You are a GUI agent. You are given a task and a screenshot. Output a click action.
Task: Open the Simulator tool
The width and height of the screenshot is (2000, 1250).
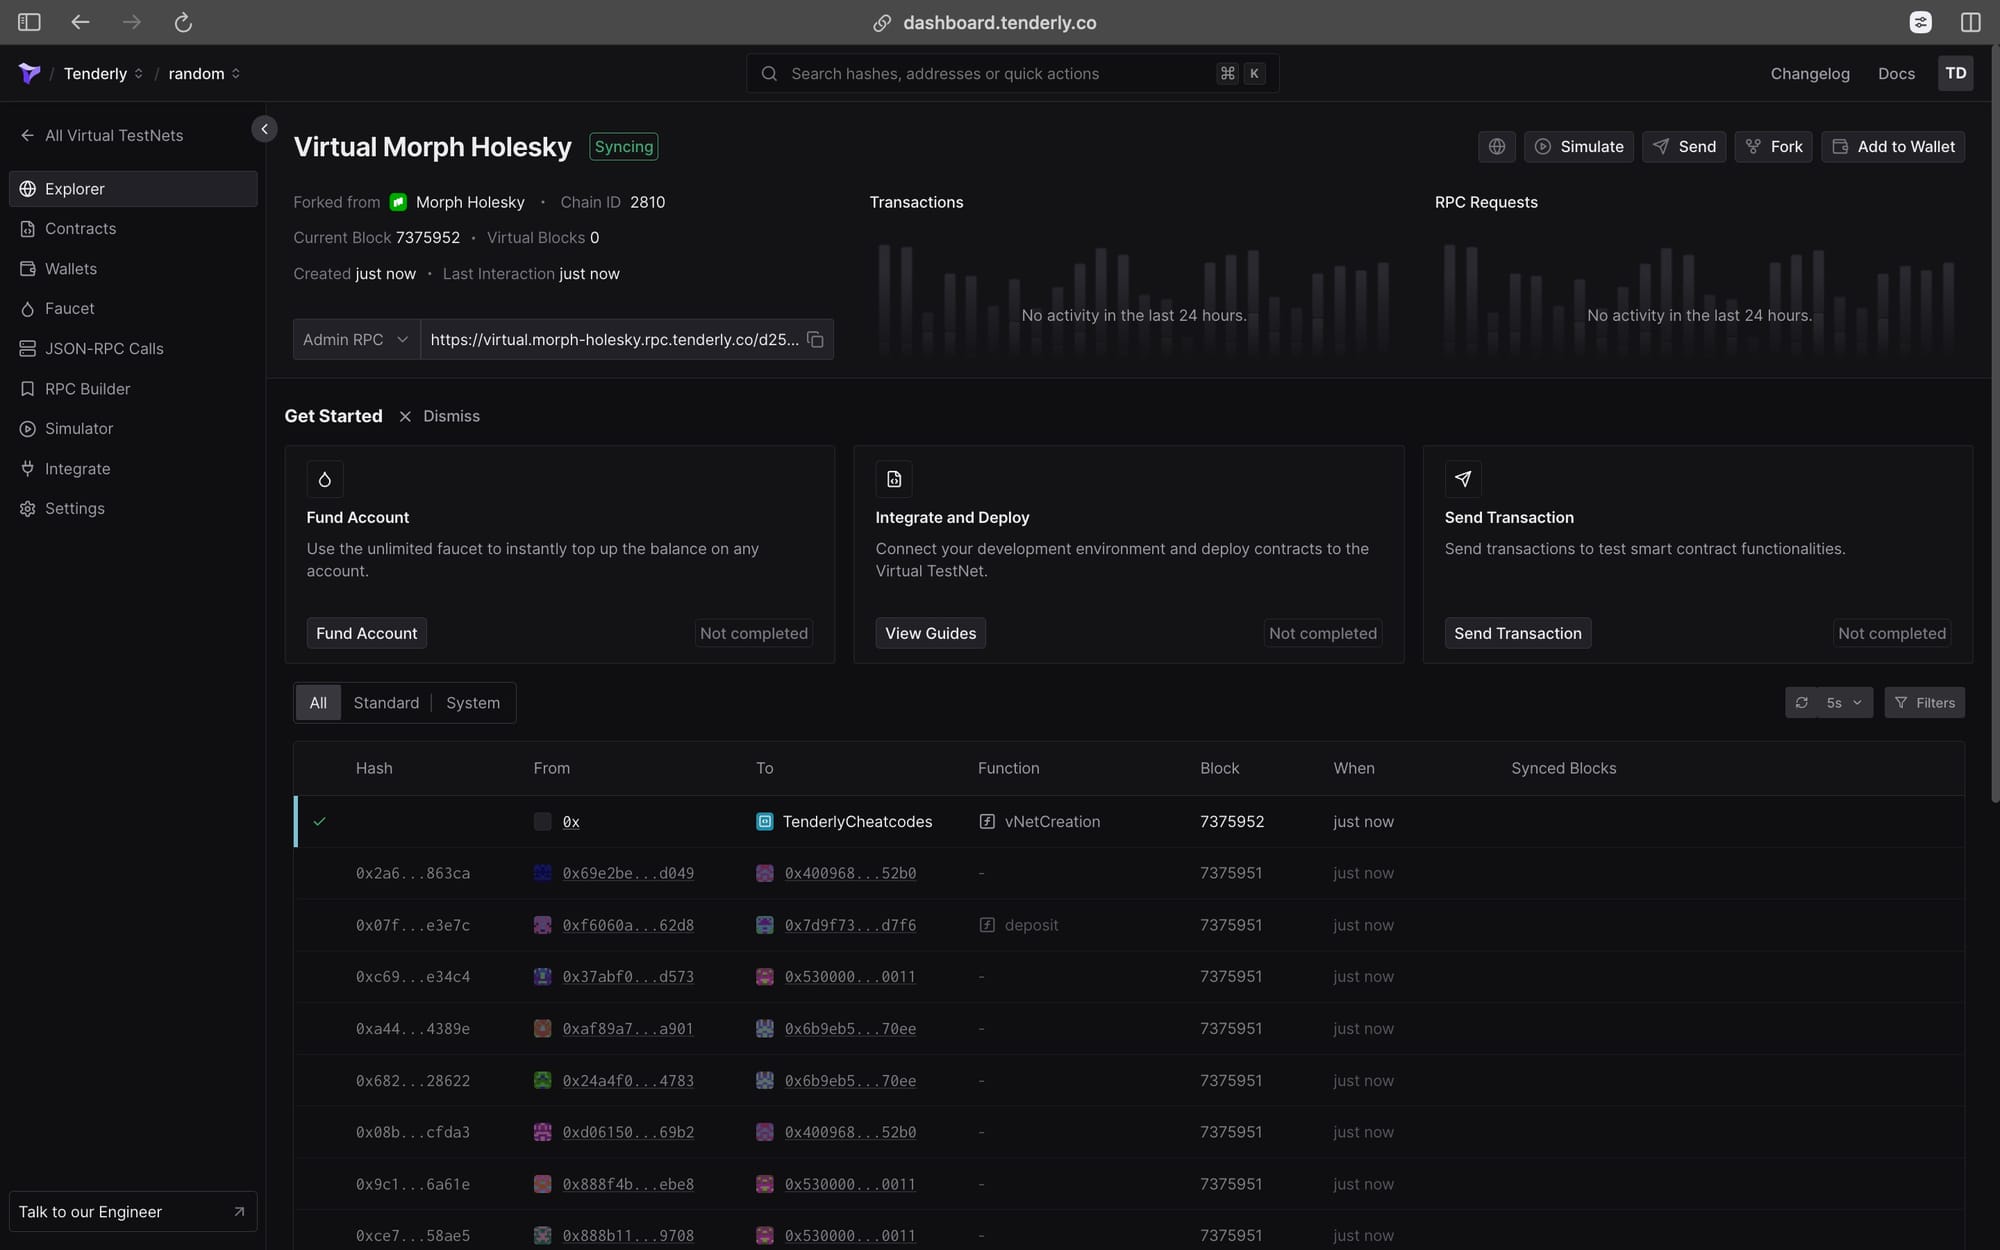[x=78, y=428]
